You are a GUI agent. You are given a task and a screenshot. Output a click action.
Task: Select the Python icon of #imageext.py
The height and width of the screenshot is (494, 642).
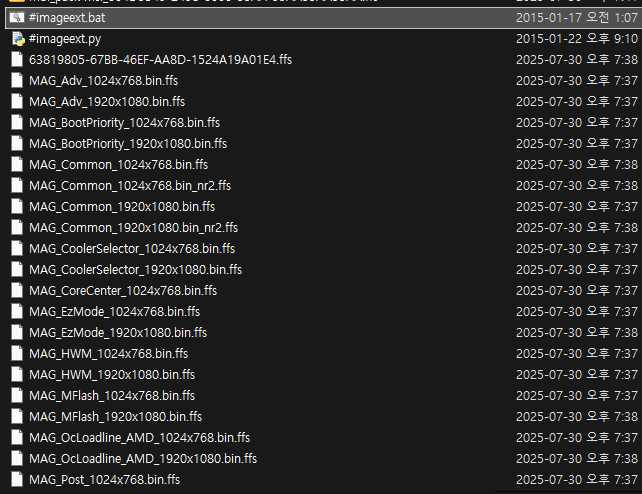[18, 39]
